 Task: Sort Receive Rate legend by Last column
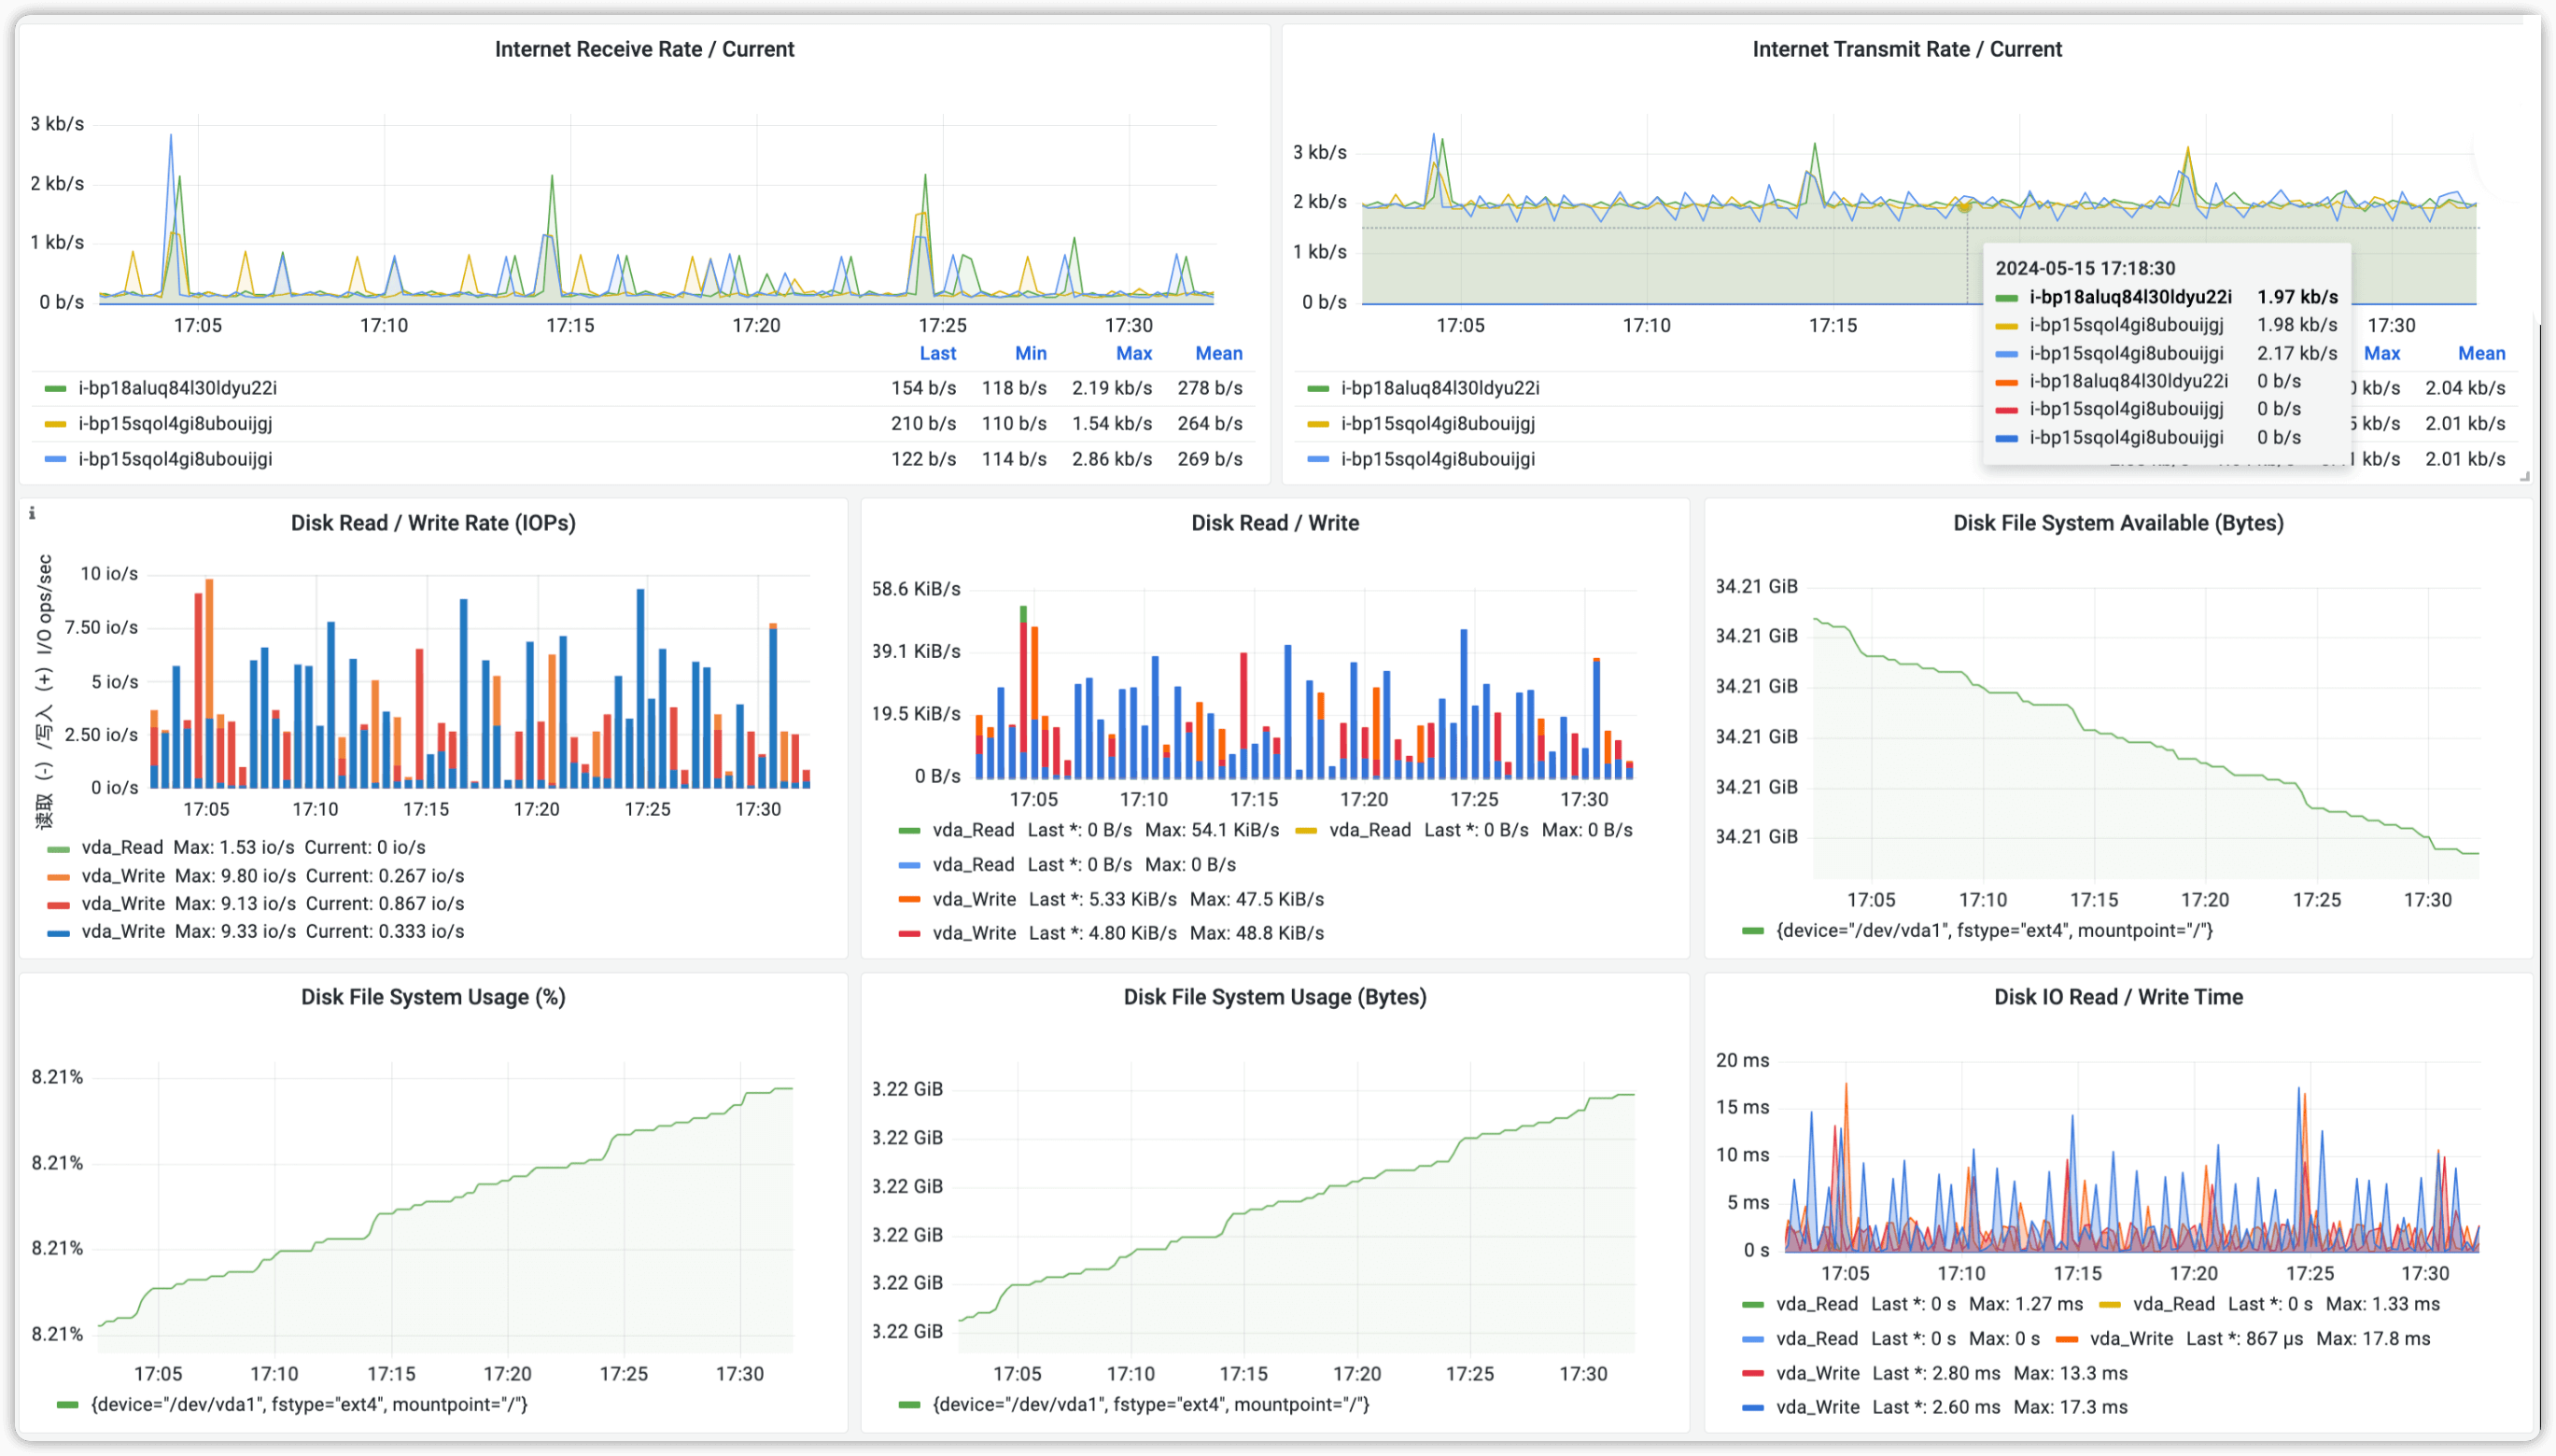pyautogui.click(x=937, y=353)
